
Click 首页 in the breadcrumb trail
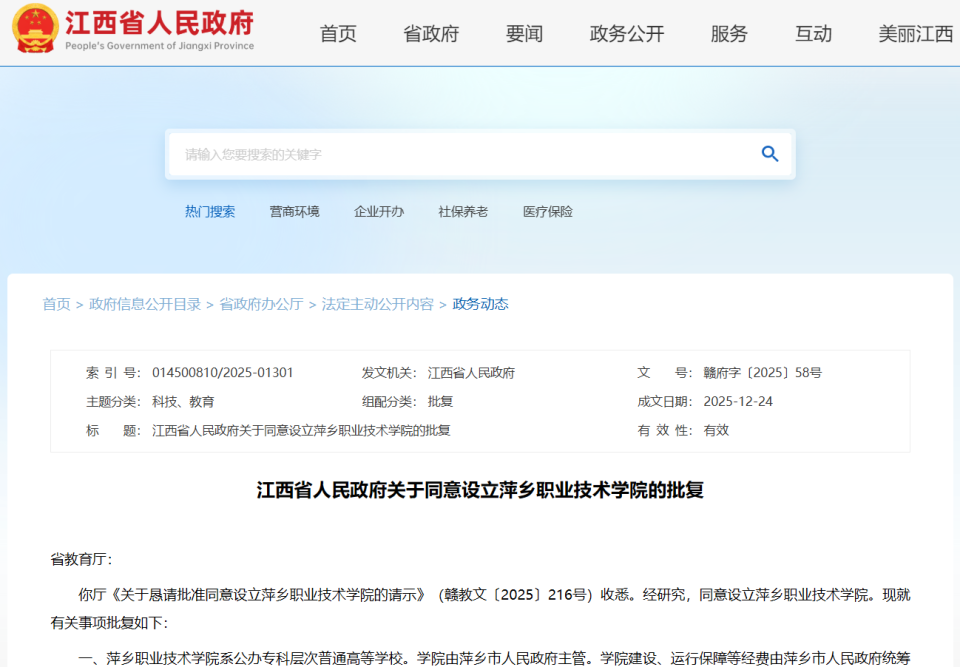[x=55, y=304]
